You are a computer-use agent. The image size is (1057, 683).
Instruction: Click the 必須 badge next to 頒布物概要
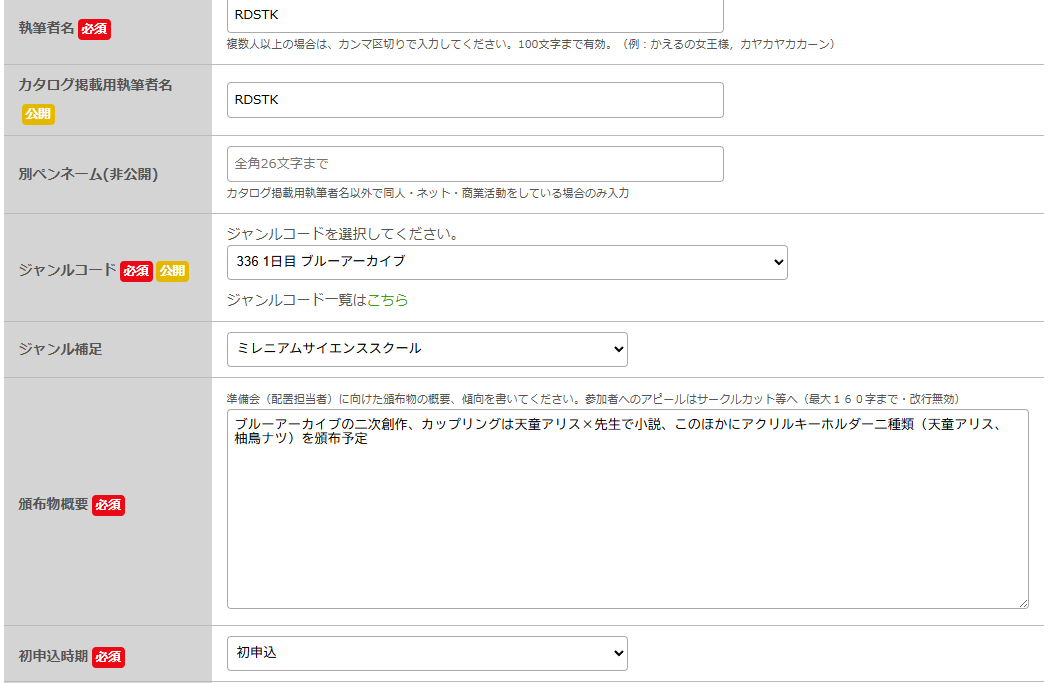click(x=109, y=505)
